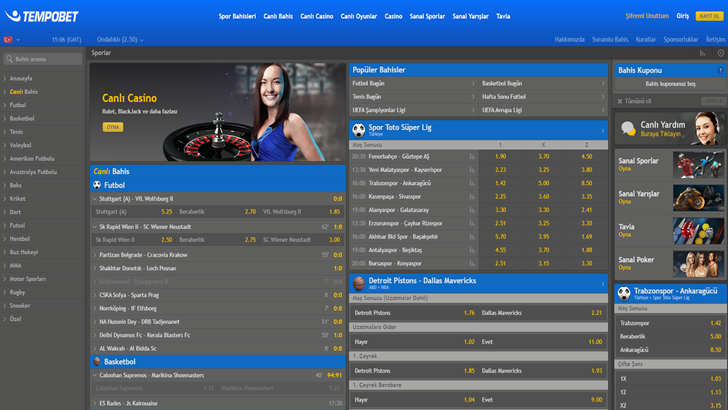Expand Basketbol in the sidebar
The width and height of the screenshot is (728, 410).
tap(43, 118)
